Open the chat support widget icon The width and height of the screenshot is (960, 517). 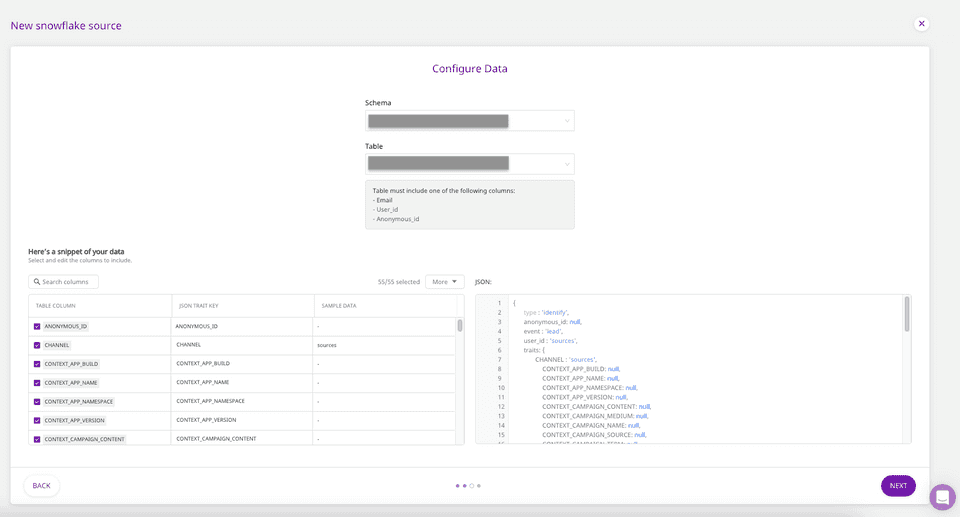[942, 497]
